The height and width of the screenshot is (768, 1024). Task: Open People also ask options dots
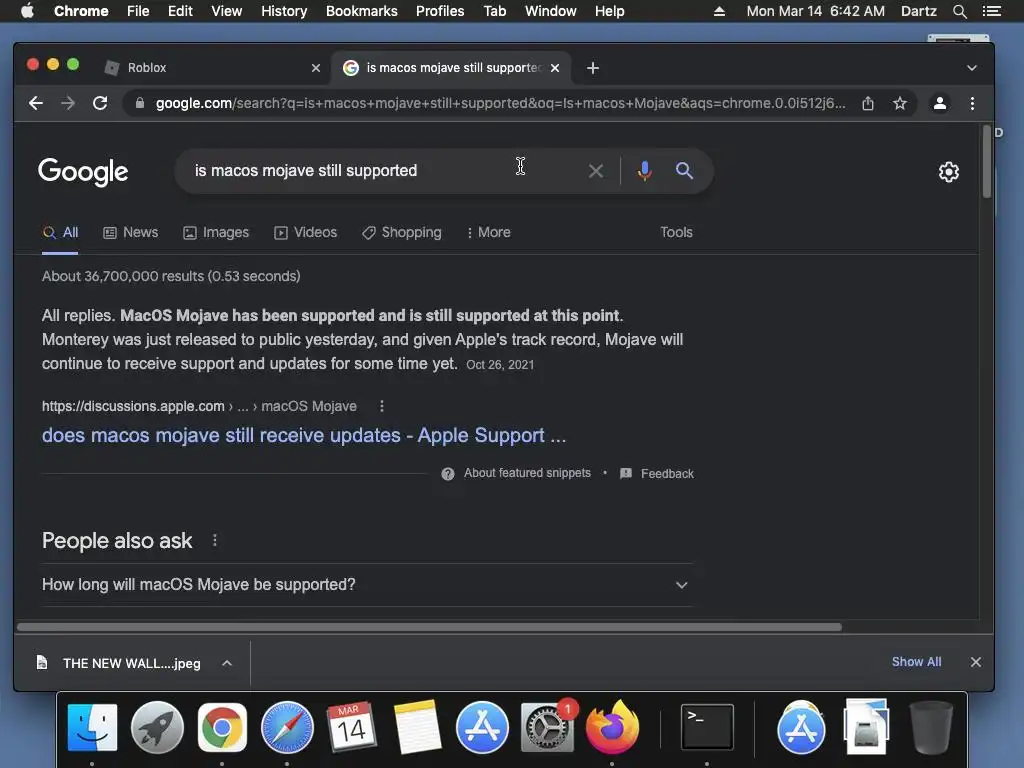click(x=215, y=540)
